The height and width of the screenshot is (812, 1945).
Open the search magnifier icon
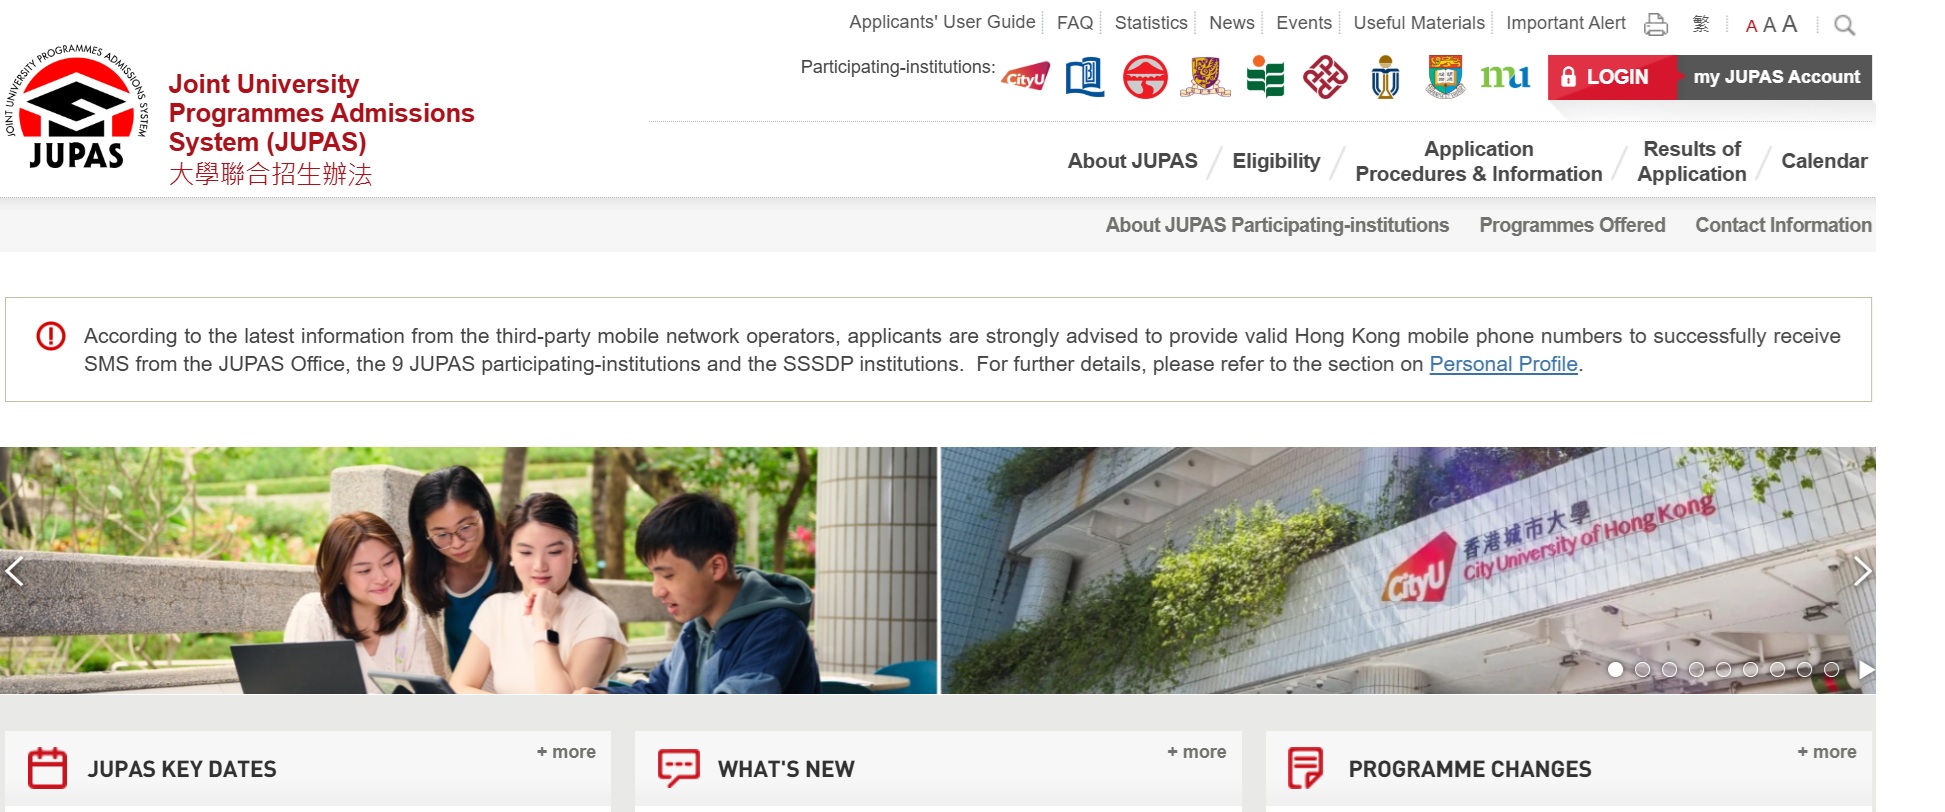pyautogui.click(x=1844, y=25)
